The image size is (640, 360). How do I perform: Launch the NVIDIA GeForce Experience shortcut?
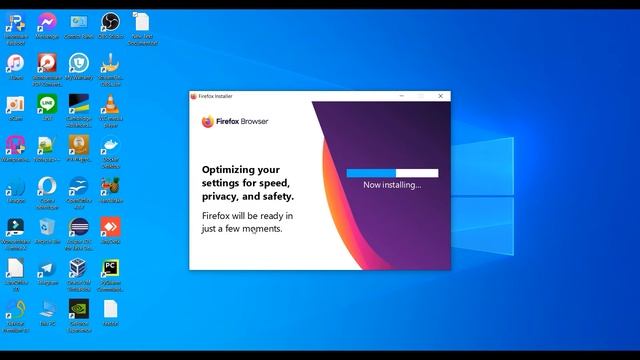click(x=79, y=316)
